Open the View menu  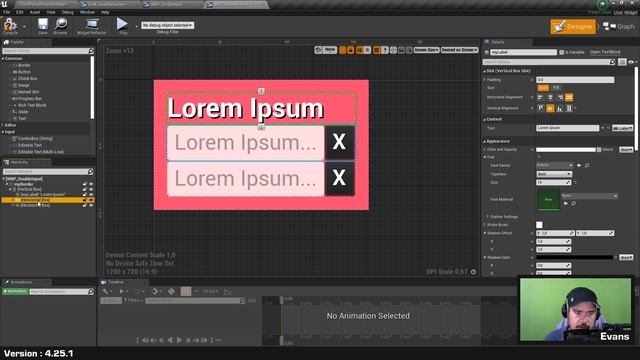click(x=51, y=12)
